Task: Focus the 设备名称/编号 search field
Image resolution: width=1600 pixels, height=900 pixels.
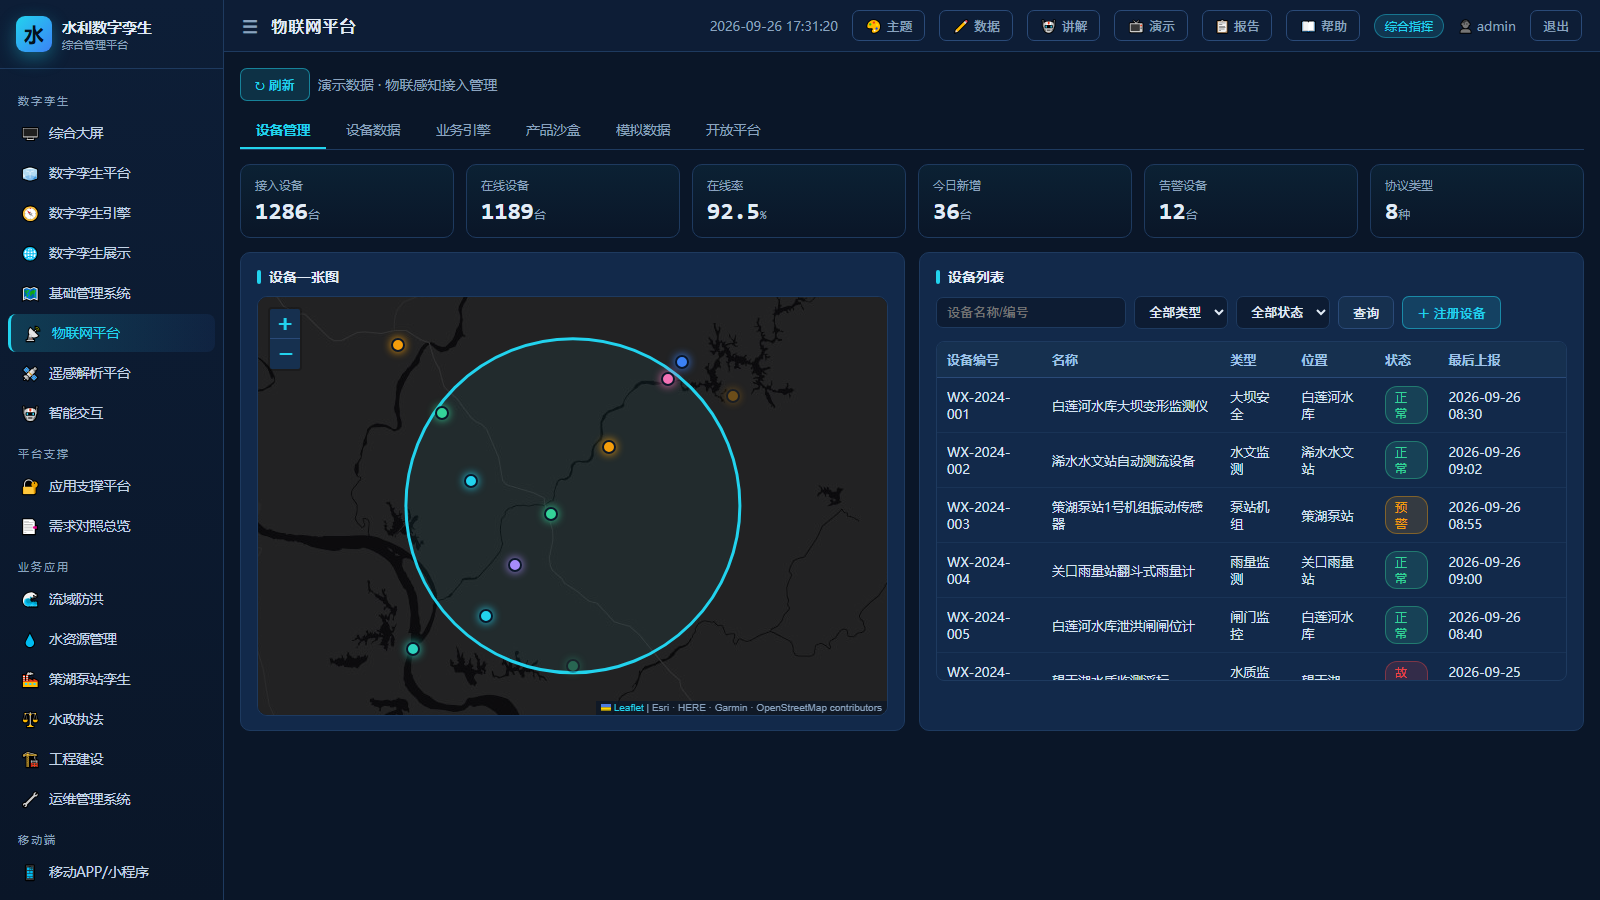Action: point(1030,313)
